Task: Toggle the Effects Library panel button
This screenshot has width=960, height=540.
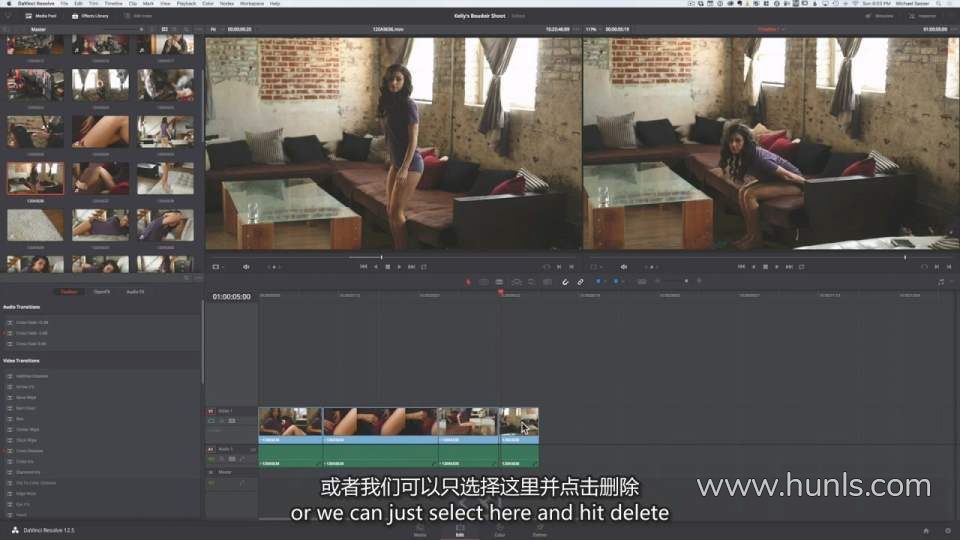Action: 90,16
